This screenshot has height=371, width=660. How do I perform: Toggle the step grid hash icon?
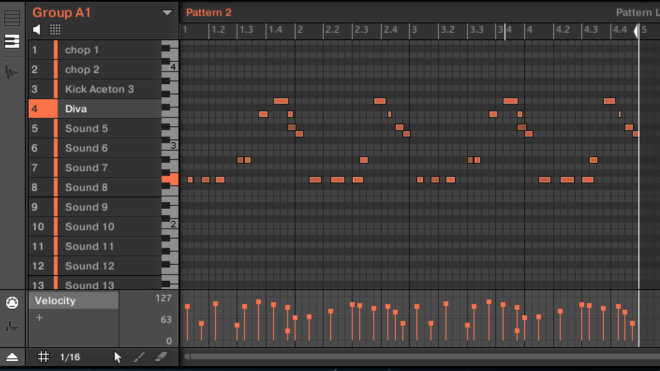tap(43, 357)
